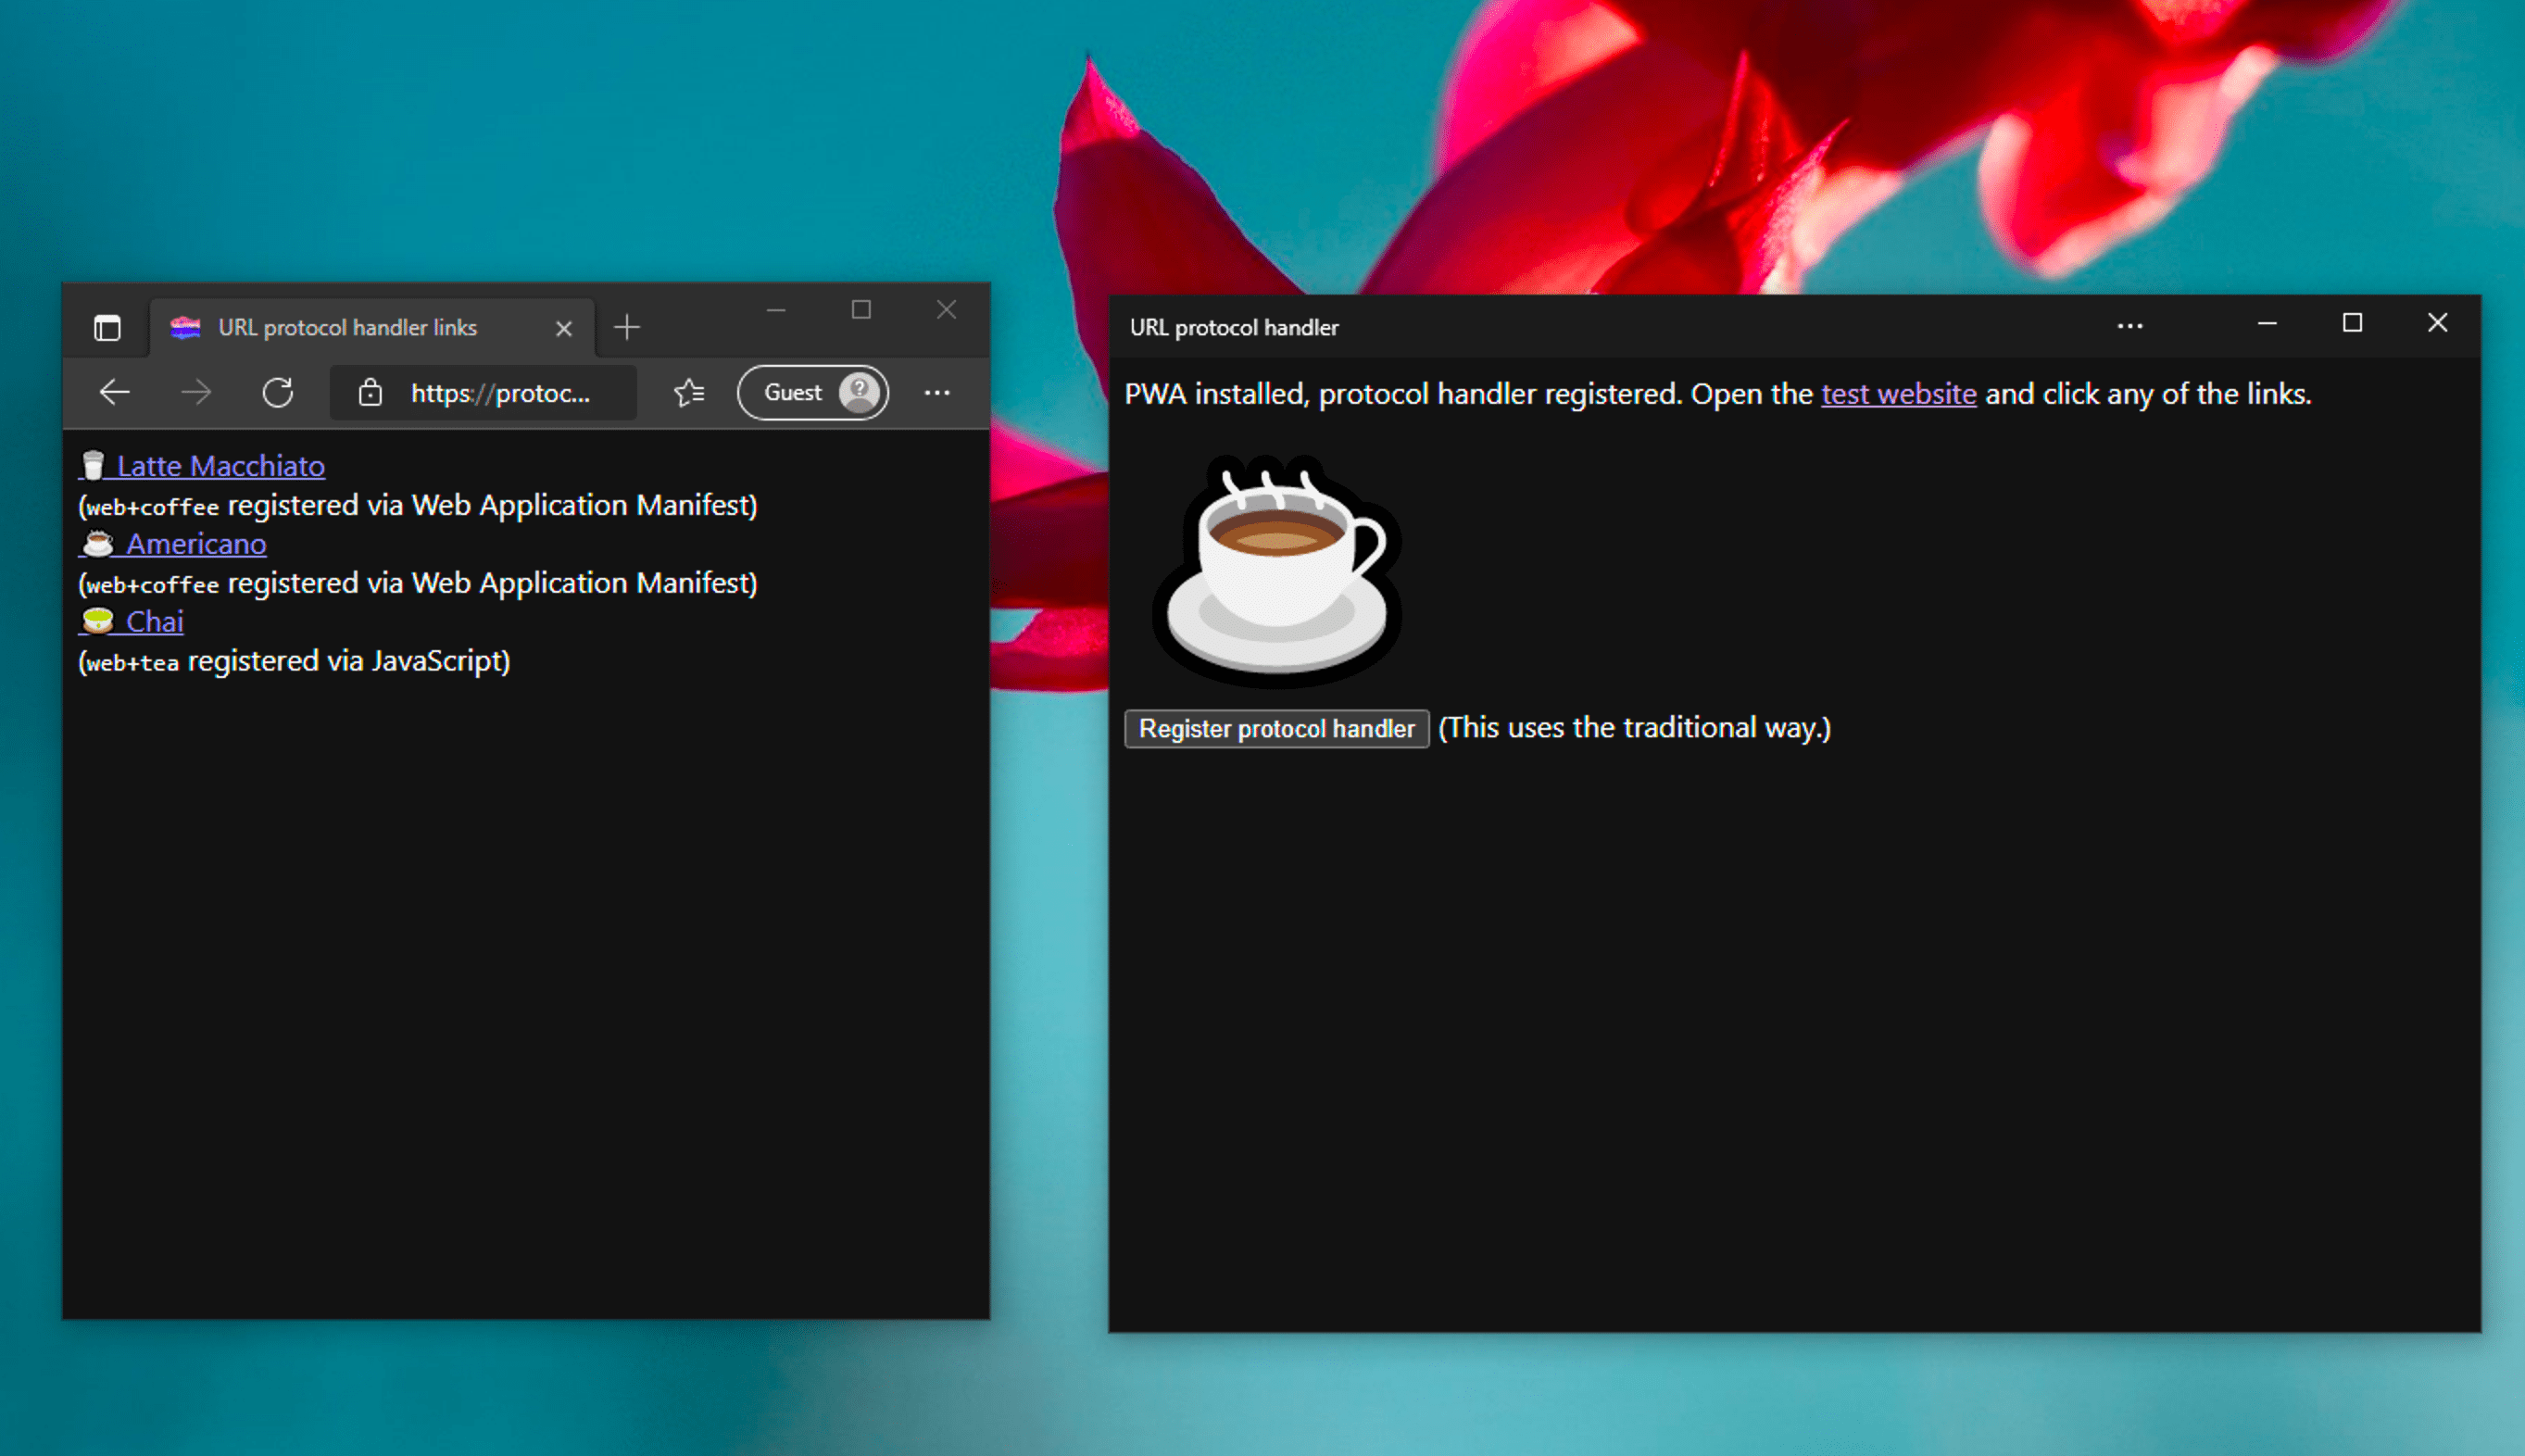Click the favorites/bookmark star icon
The width and height of the screenshot is (2525, 1456).
tap(686, 390)
